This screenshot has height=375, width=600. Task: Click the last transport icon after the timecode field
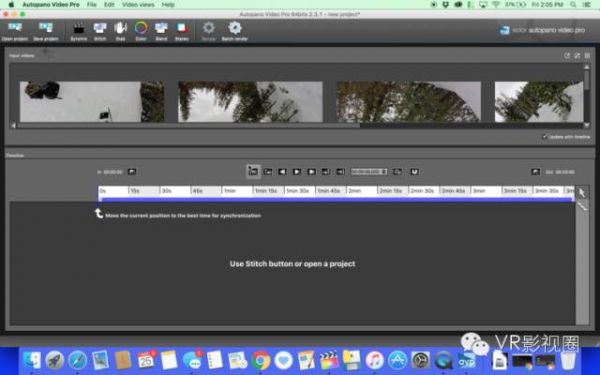(x=414, y=172)
